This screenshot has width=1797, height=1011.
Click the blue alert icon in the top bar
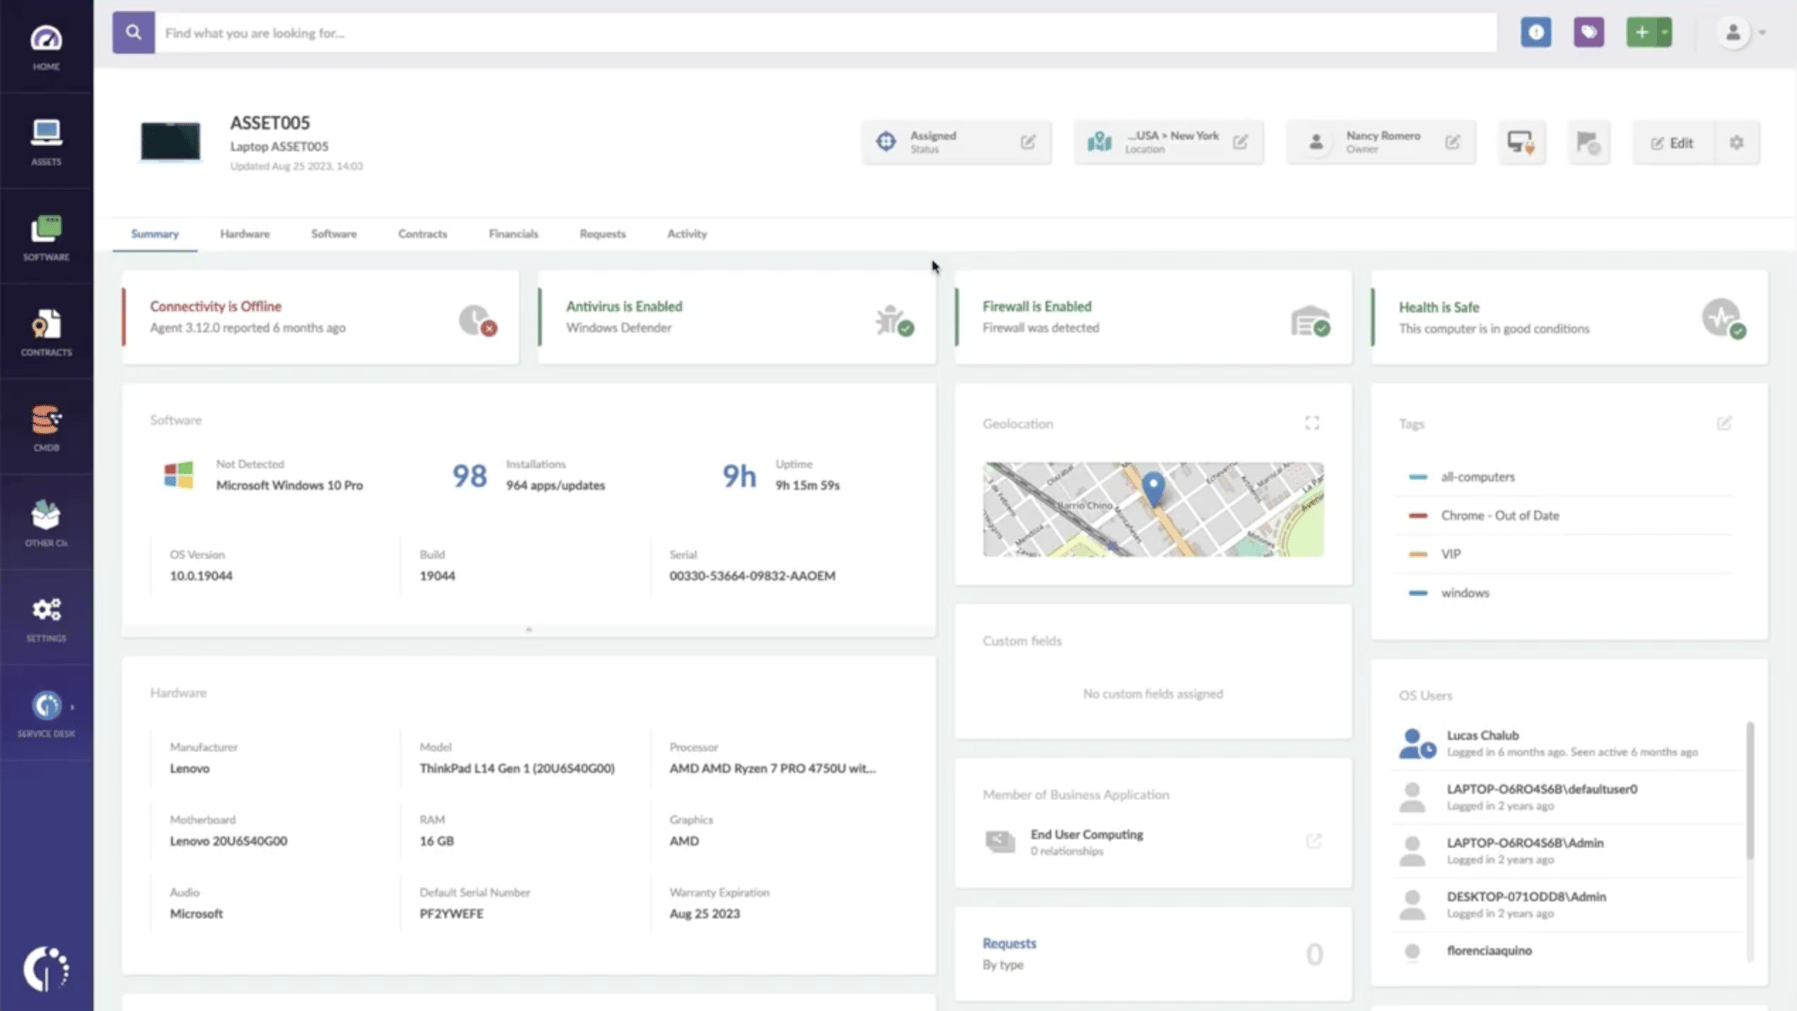(1537, 32)
